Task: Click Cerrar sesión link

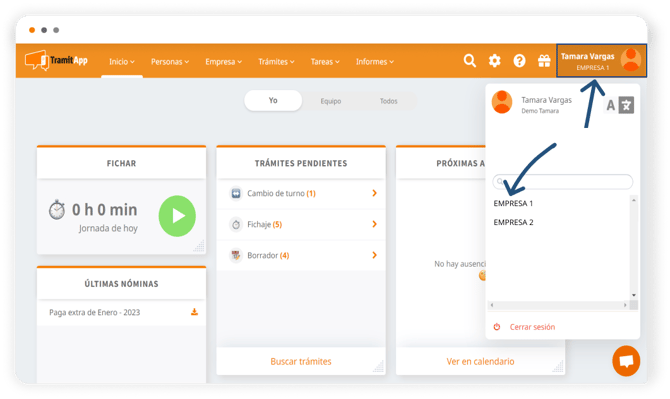Action: tap(532, 327)
